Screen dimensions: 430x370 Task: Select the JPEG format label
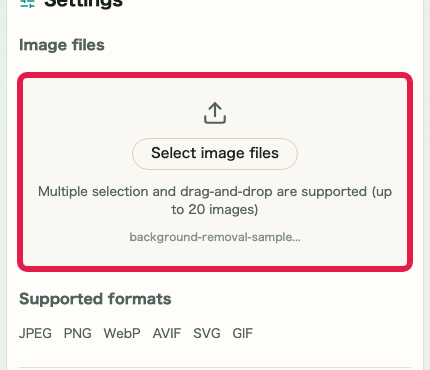pyautogui.click(x=35, y=333)
